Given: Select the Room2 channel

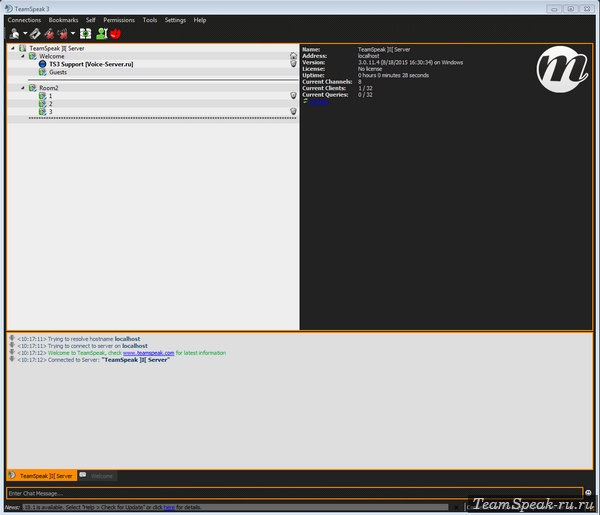Looking at the screenshot, I should (x=153, y=88).
